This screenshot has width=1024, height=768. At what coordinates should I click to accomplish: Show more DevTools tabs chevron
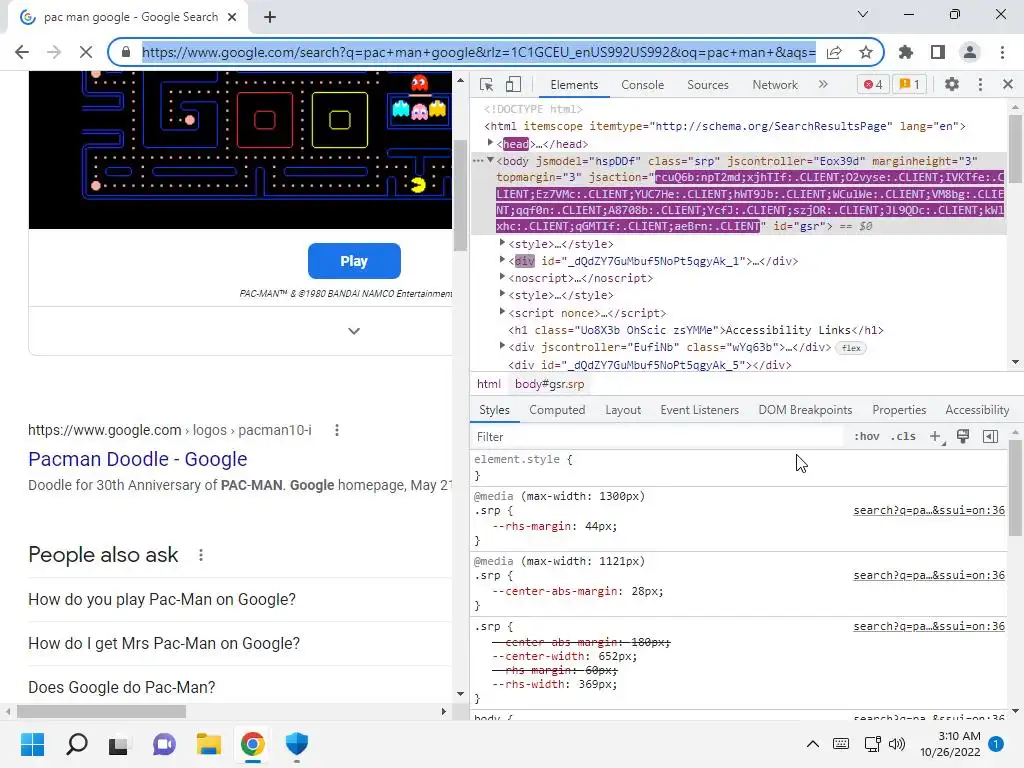tap(823, 84)
